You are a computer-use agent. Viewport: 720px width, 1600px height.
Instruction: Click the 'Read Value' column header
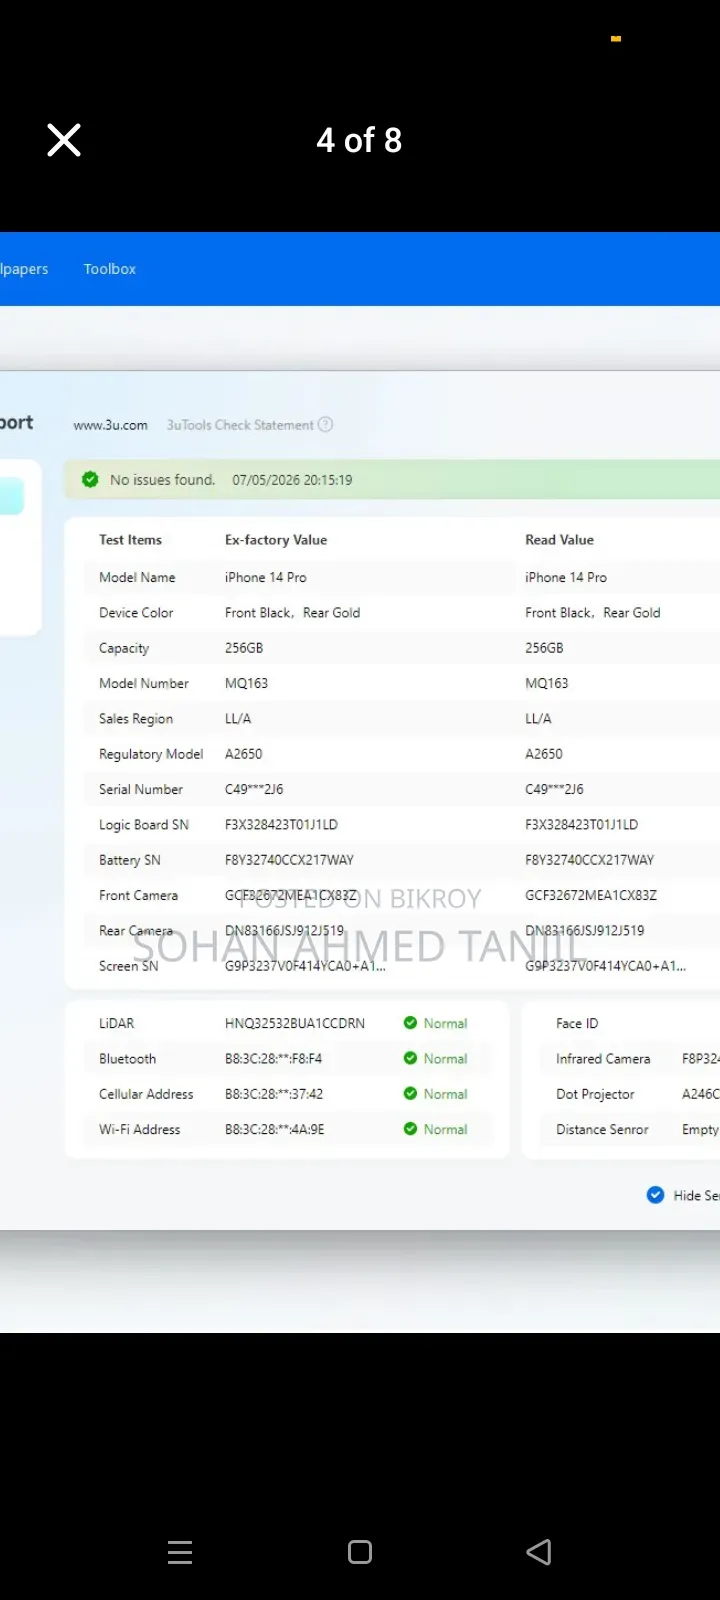pos(559,540)
